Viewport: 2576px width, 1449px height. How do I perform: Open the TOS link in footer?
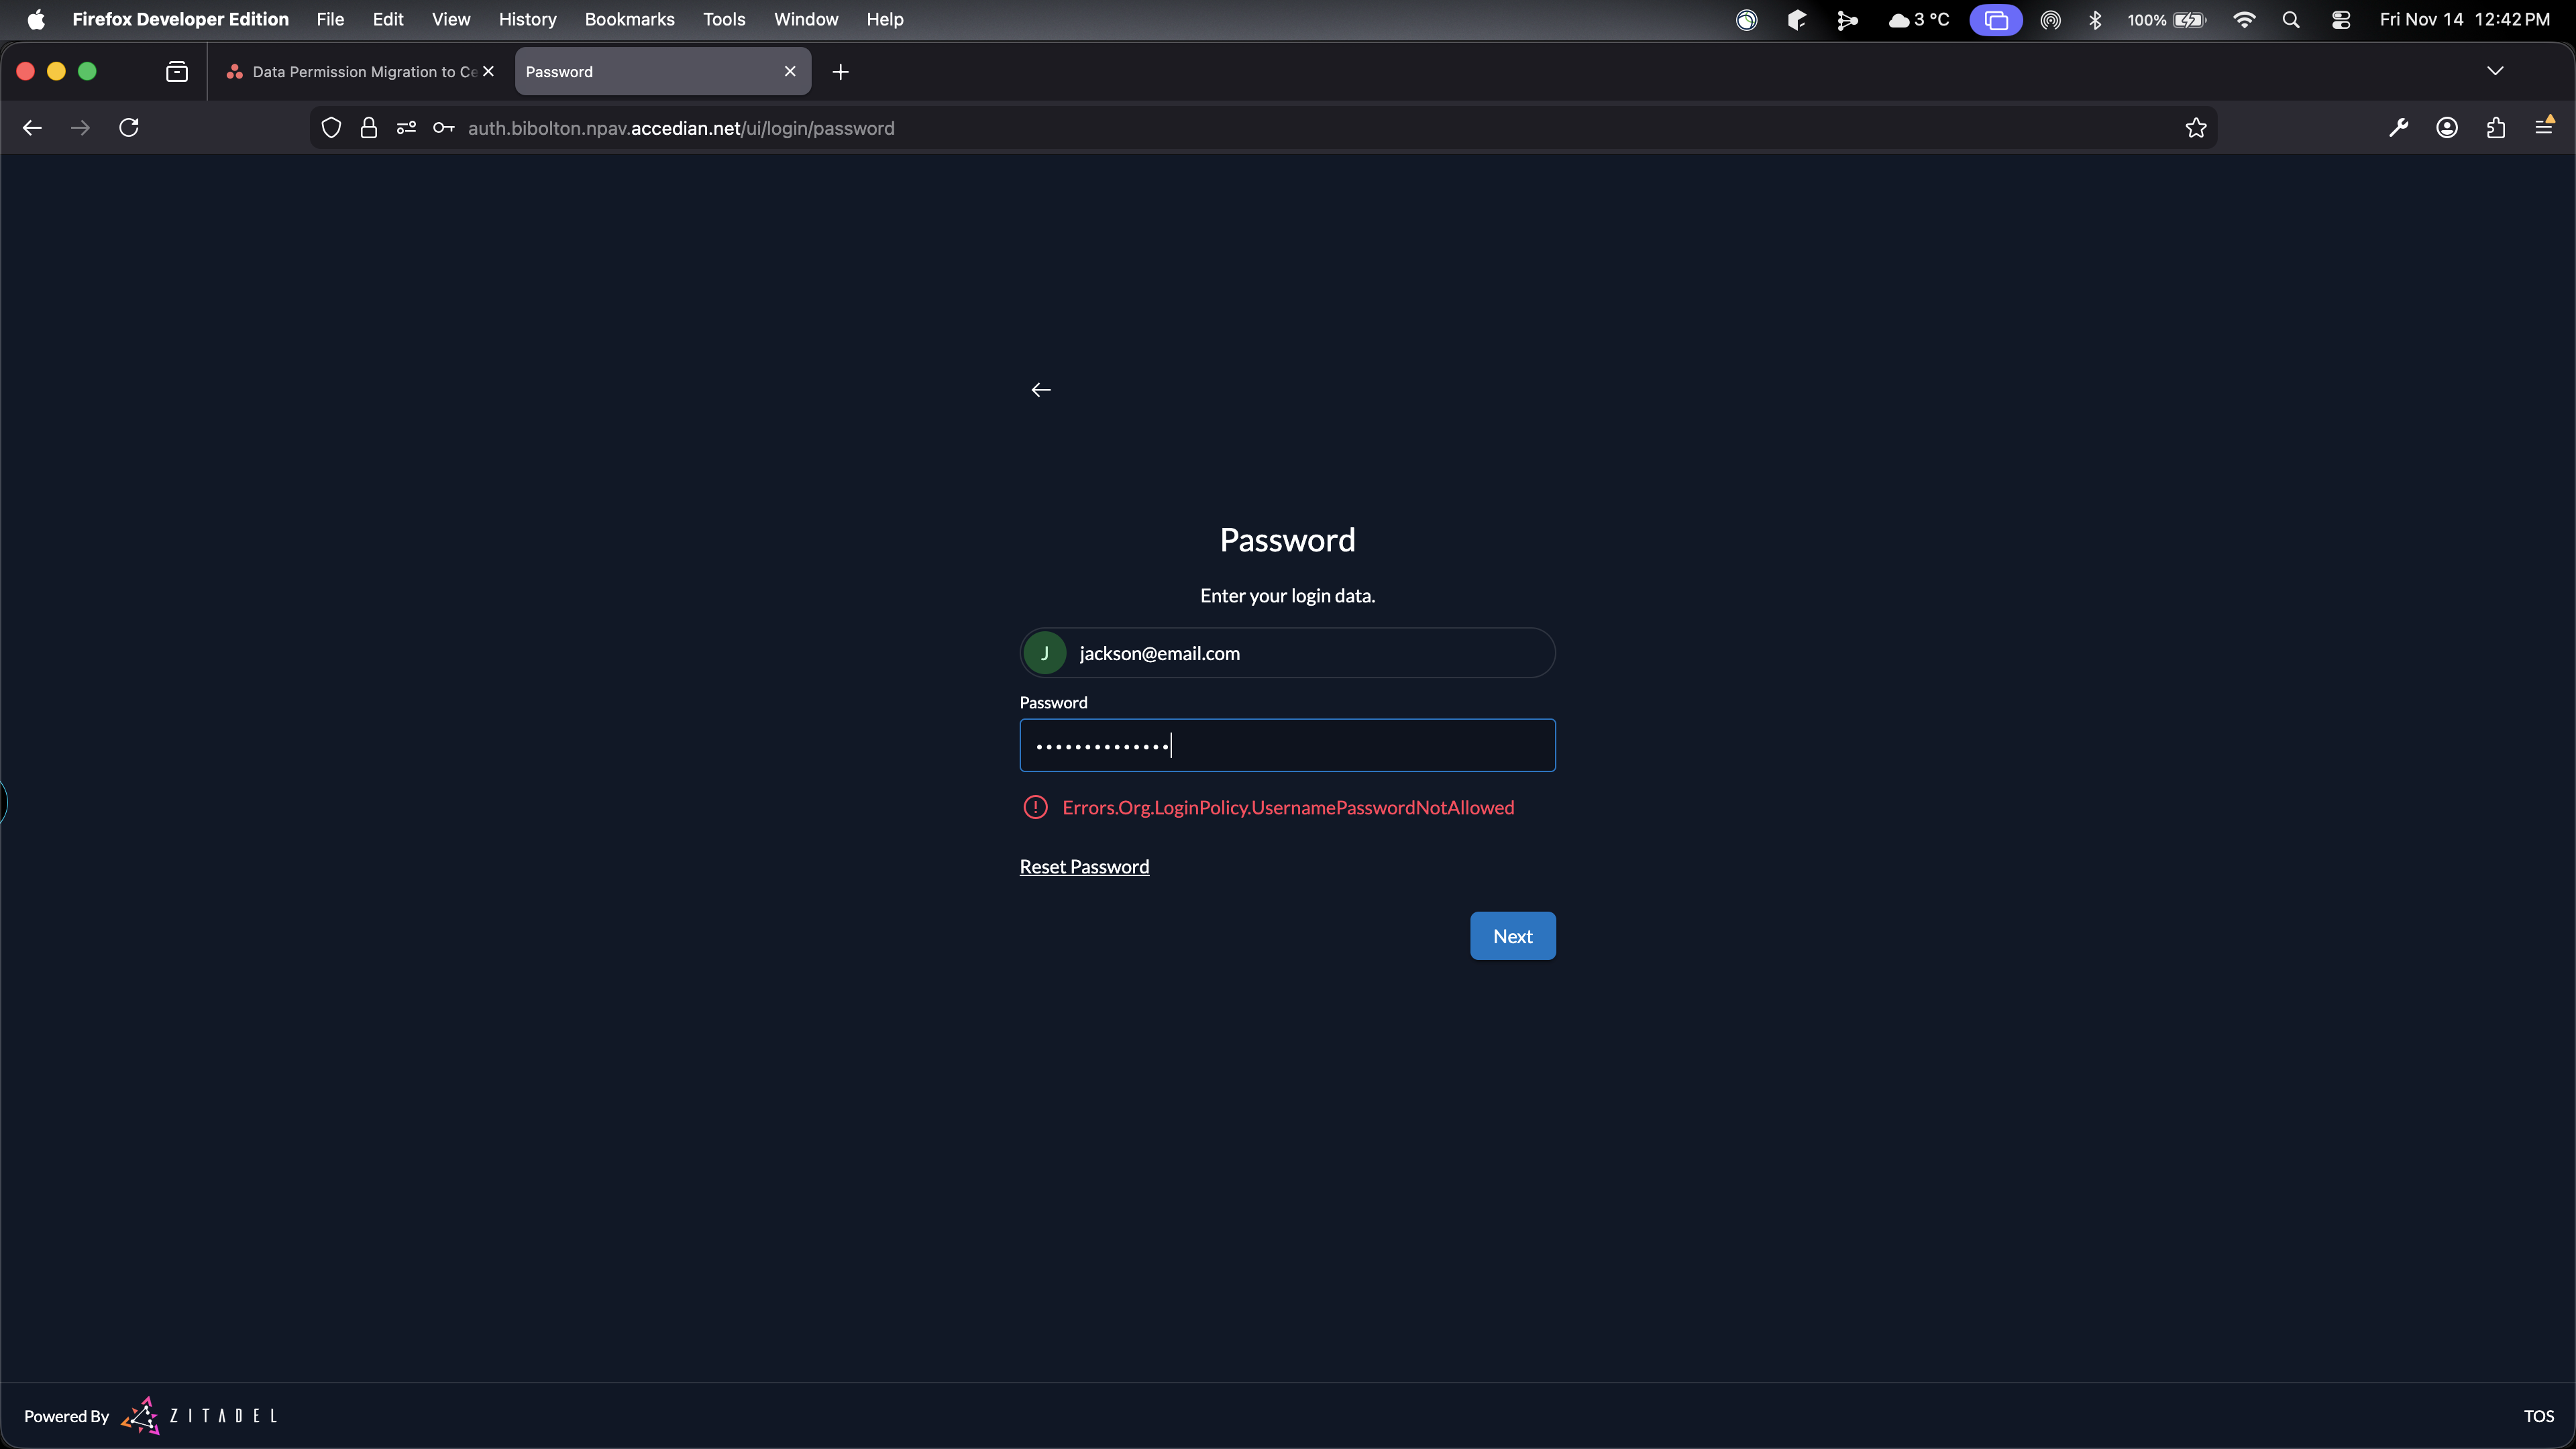(x=2538, y=1416)
